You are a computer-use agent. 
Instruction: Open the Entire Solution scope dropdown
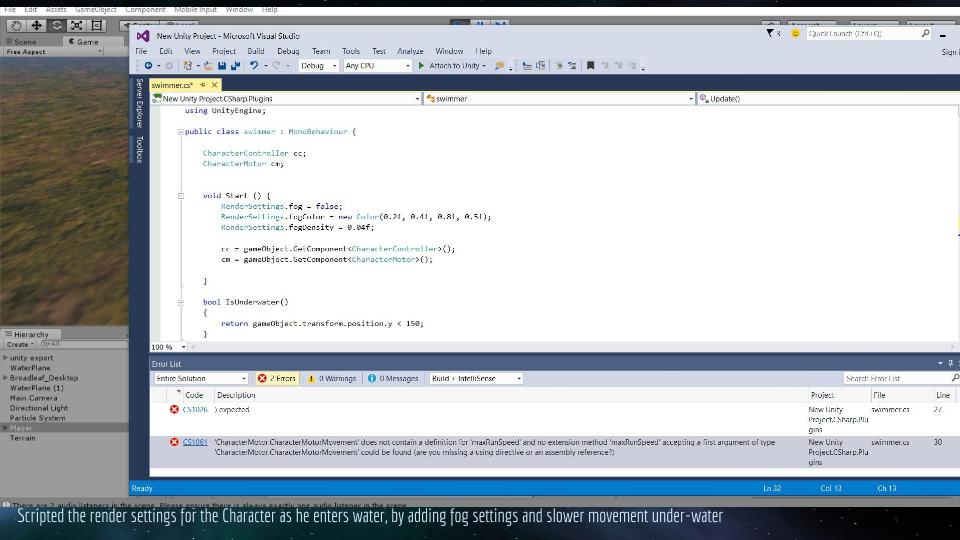(200, 379)
